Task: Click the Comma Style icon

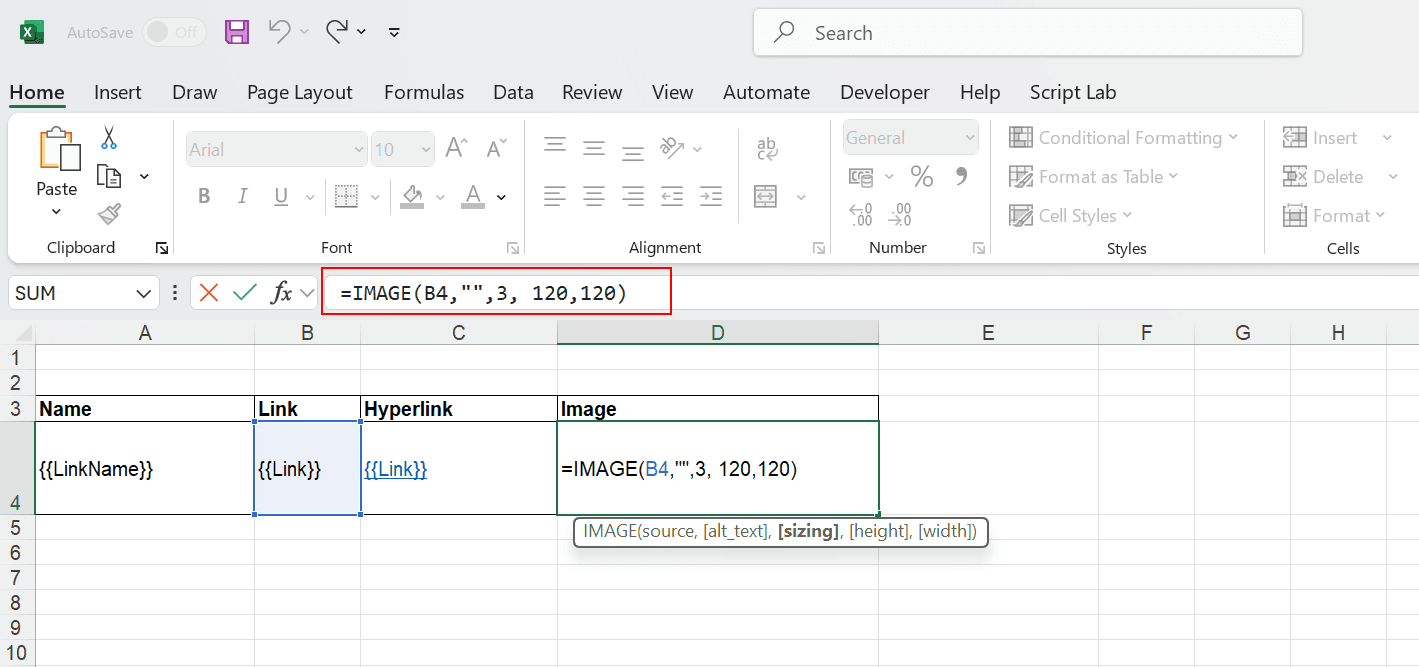Action: click(961, 177)
